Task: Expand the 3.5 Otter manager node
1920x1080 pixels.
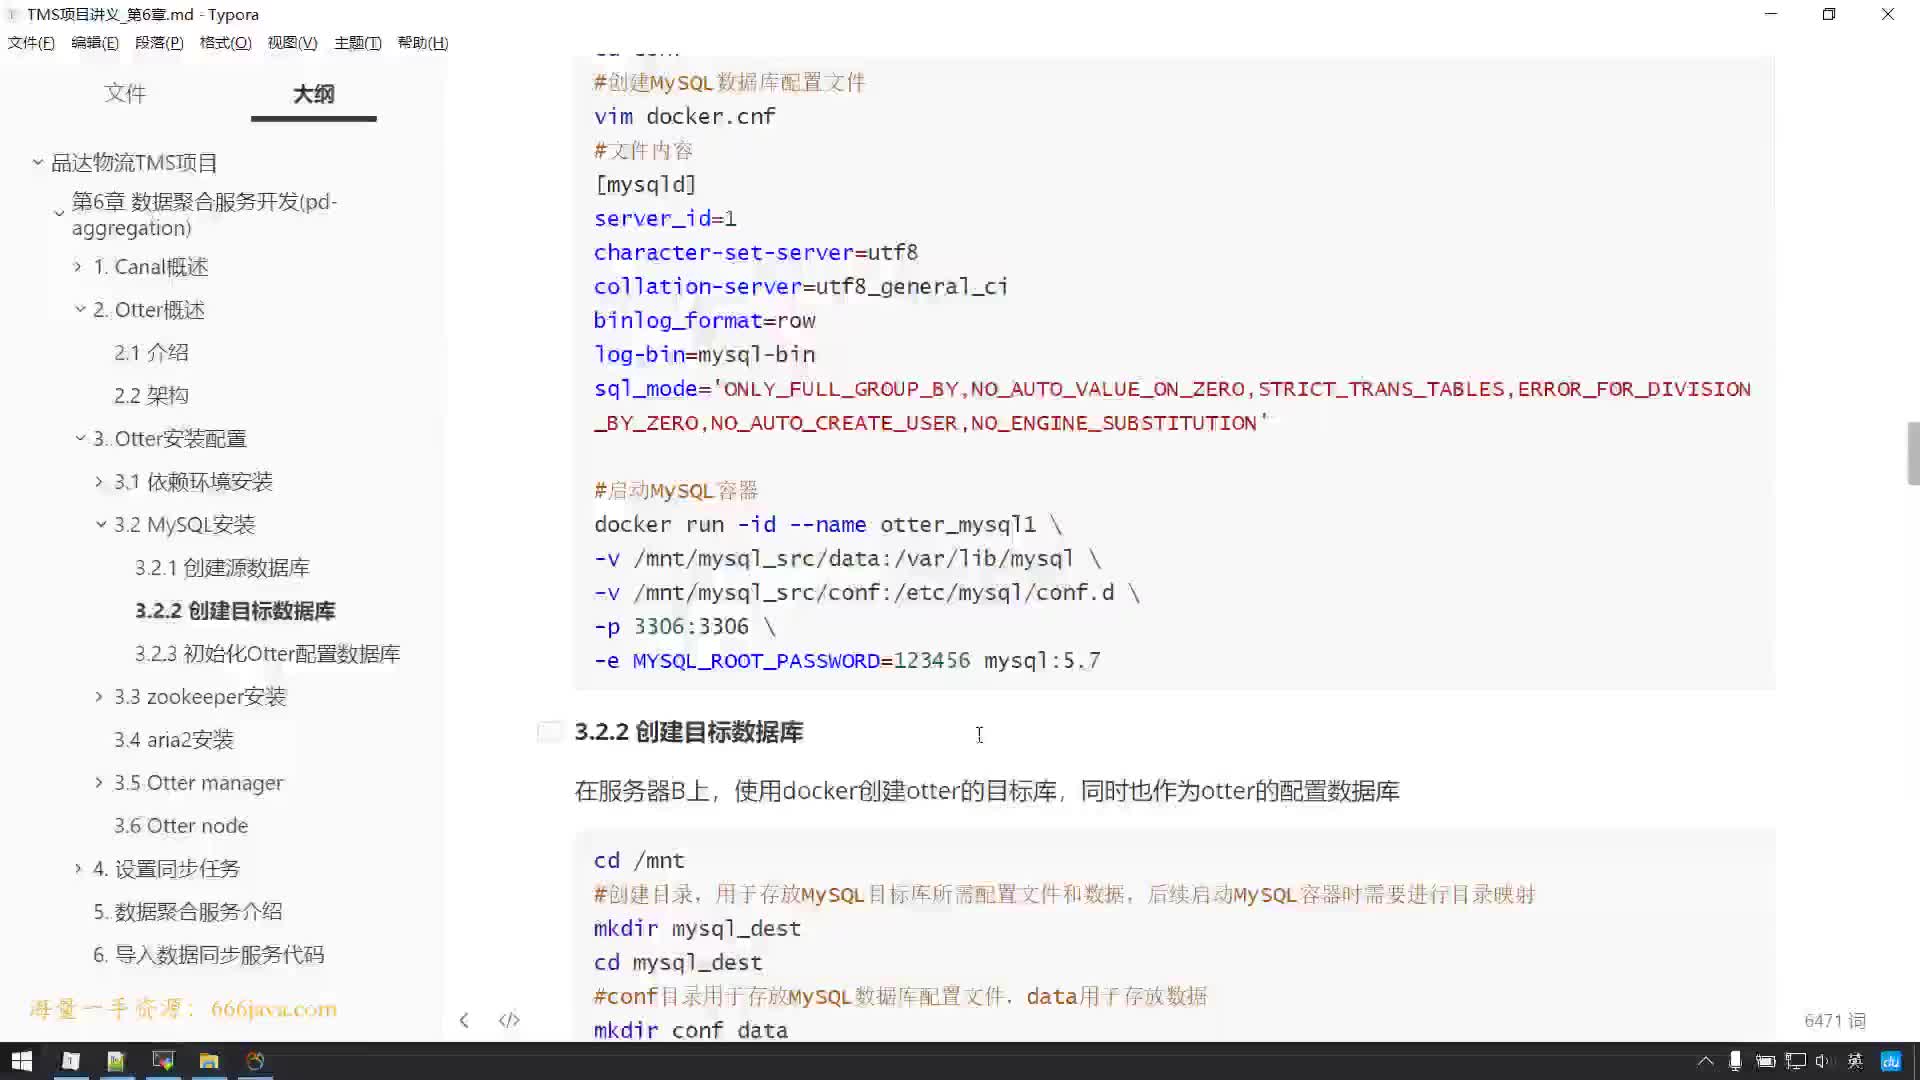Action: 99,783
